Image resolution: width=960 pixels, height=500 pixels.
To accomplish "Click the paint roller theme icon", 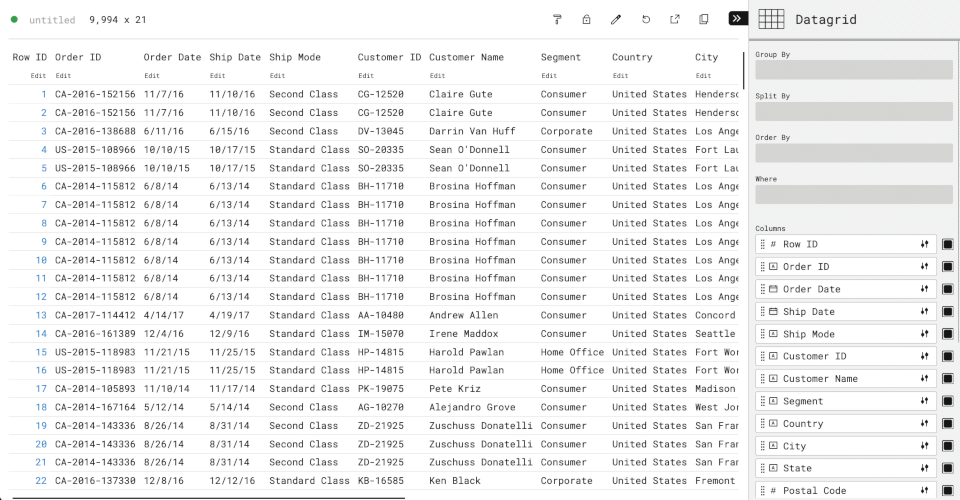I will pyautogui.click(x=557, y=19).
